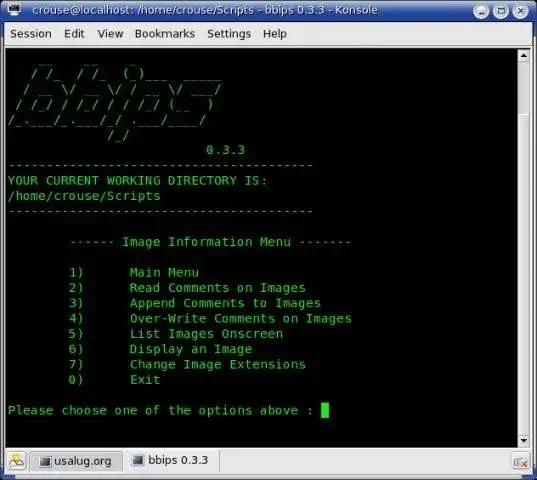
Task: Click the close session icon at bottom right
Action: [521, 462]
